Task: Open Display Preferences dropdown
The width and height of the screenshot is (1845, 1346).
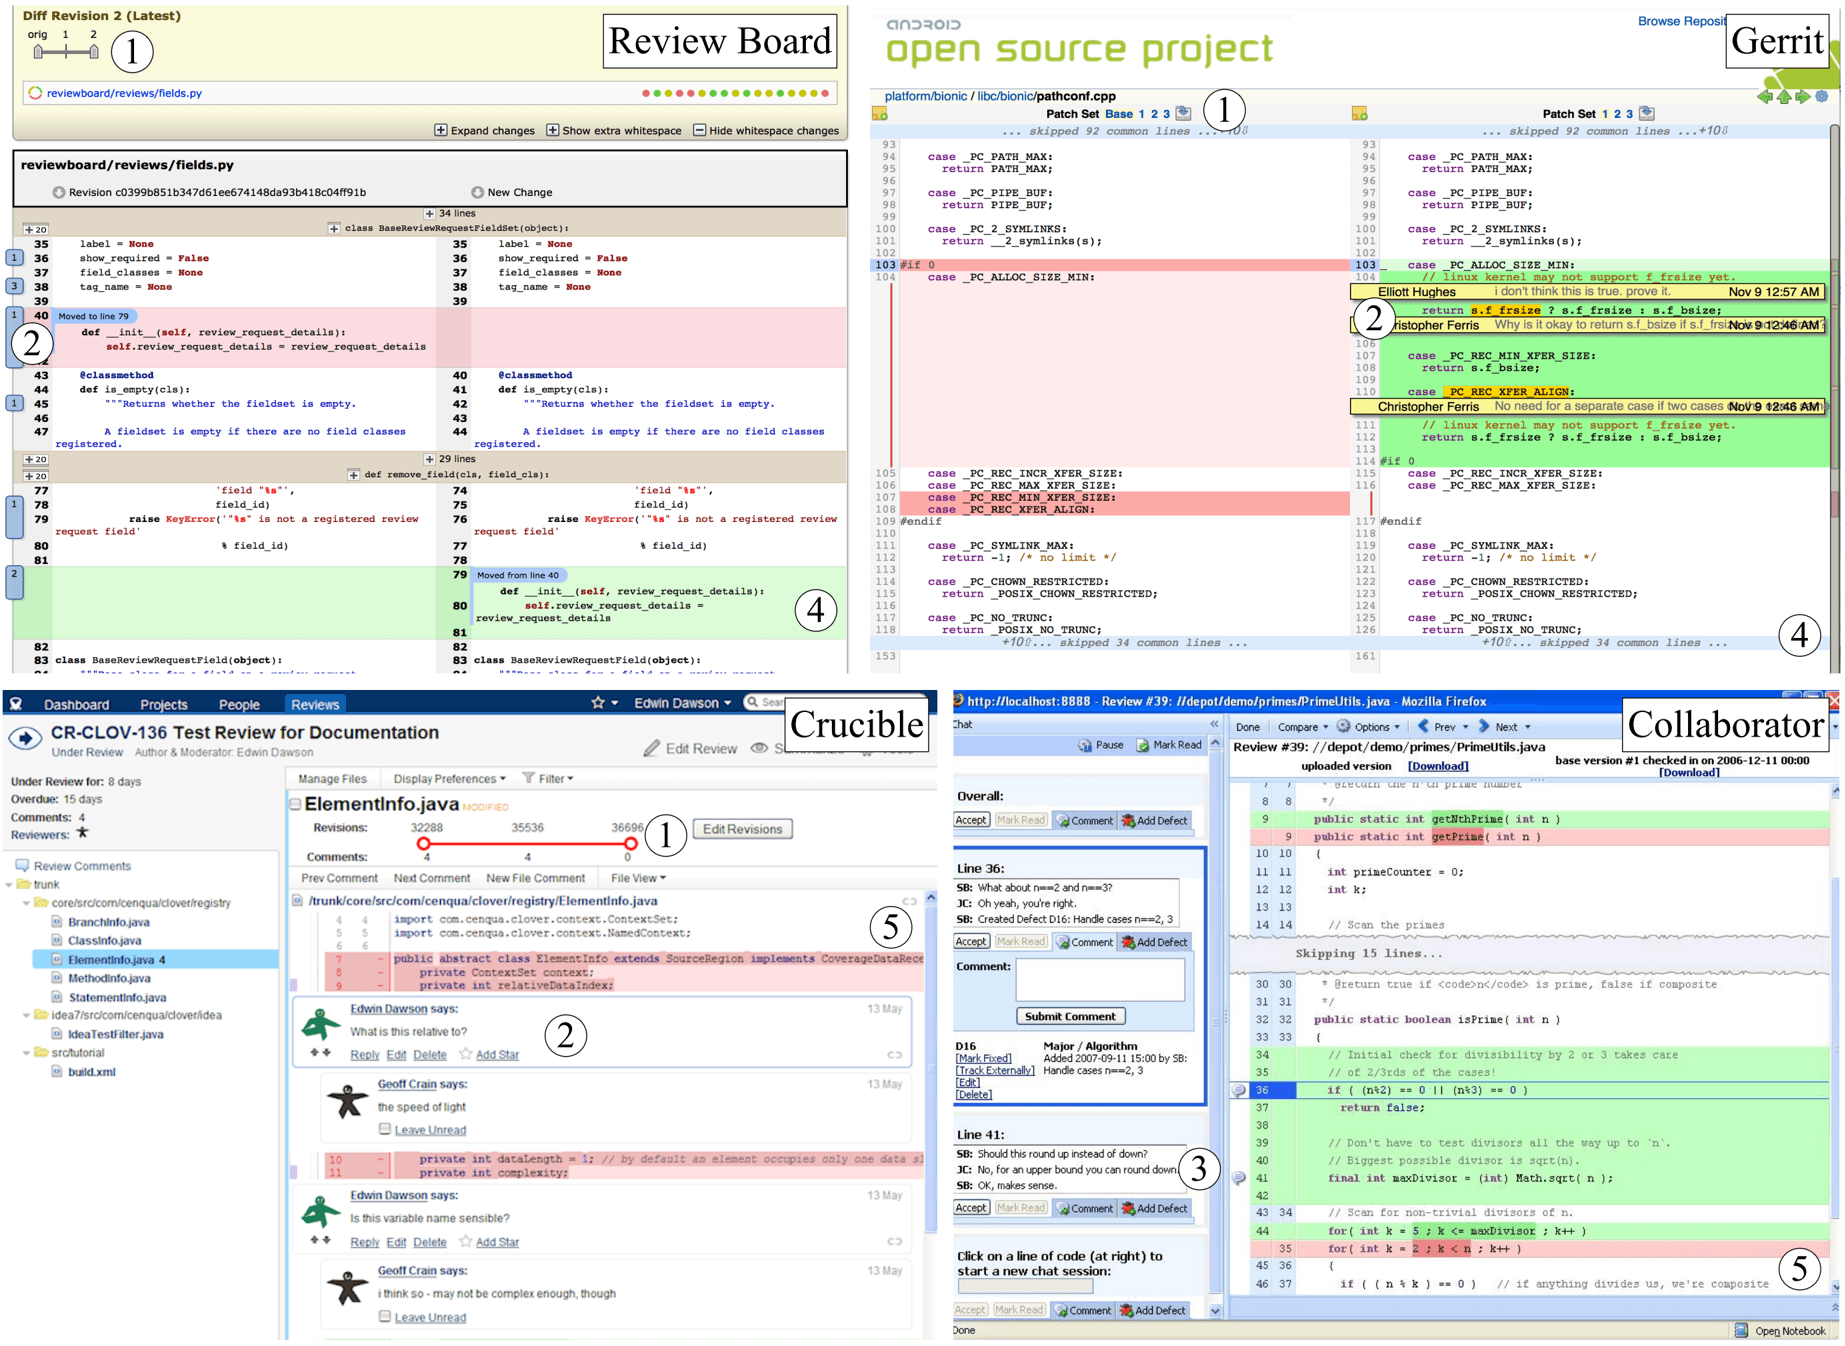Action: point(449,779)
